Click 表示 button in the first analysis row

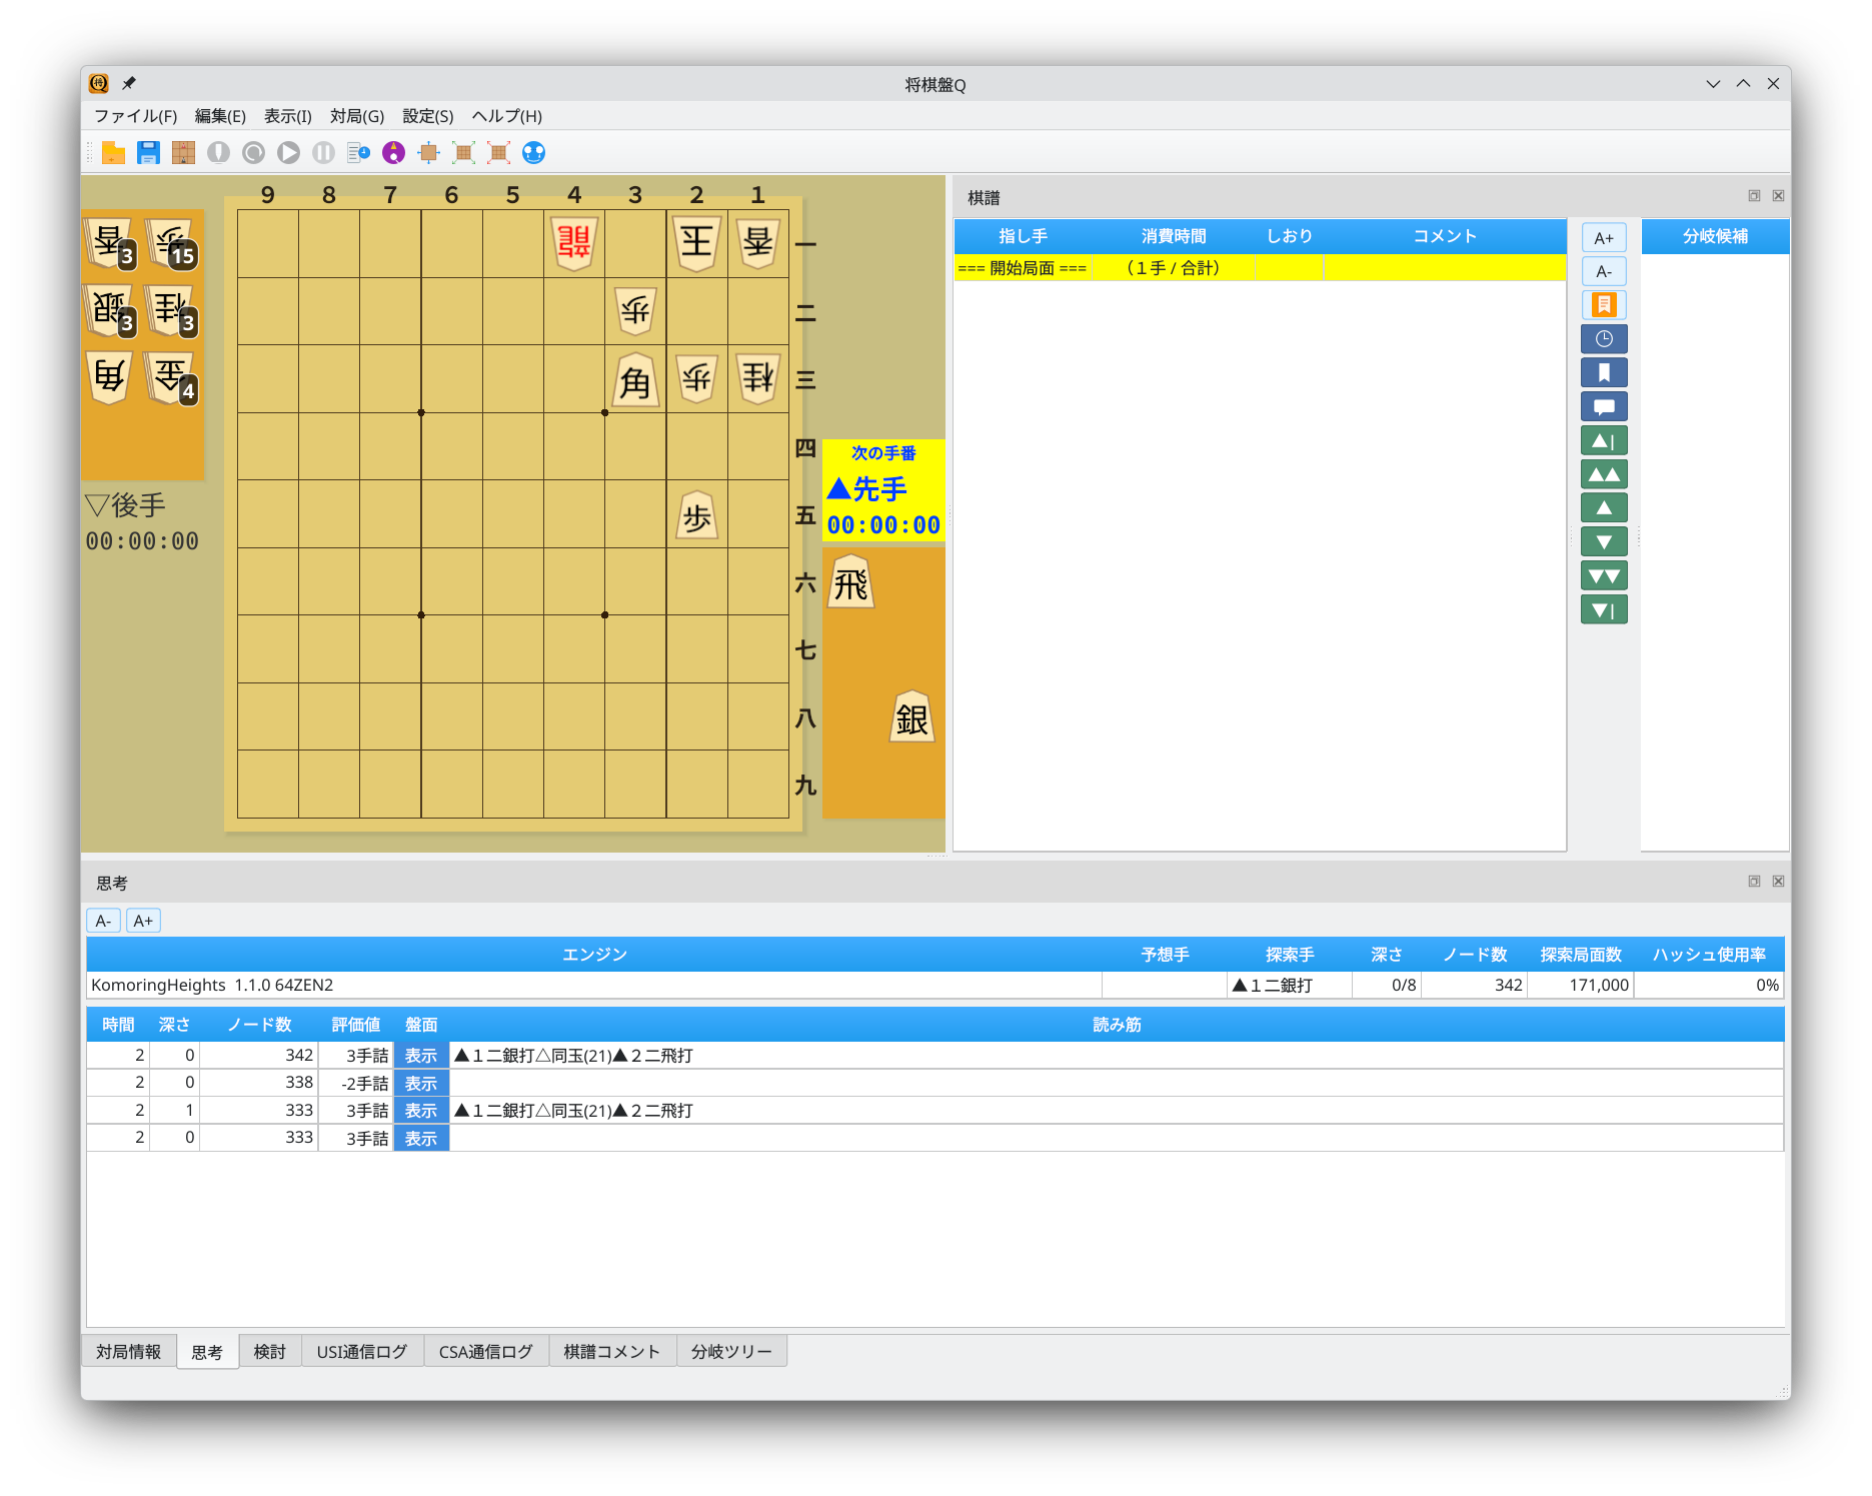421,1056
